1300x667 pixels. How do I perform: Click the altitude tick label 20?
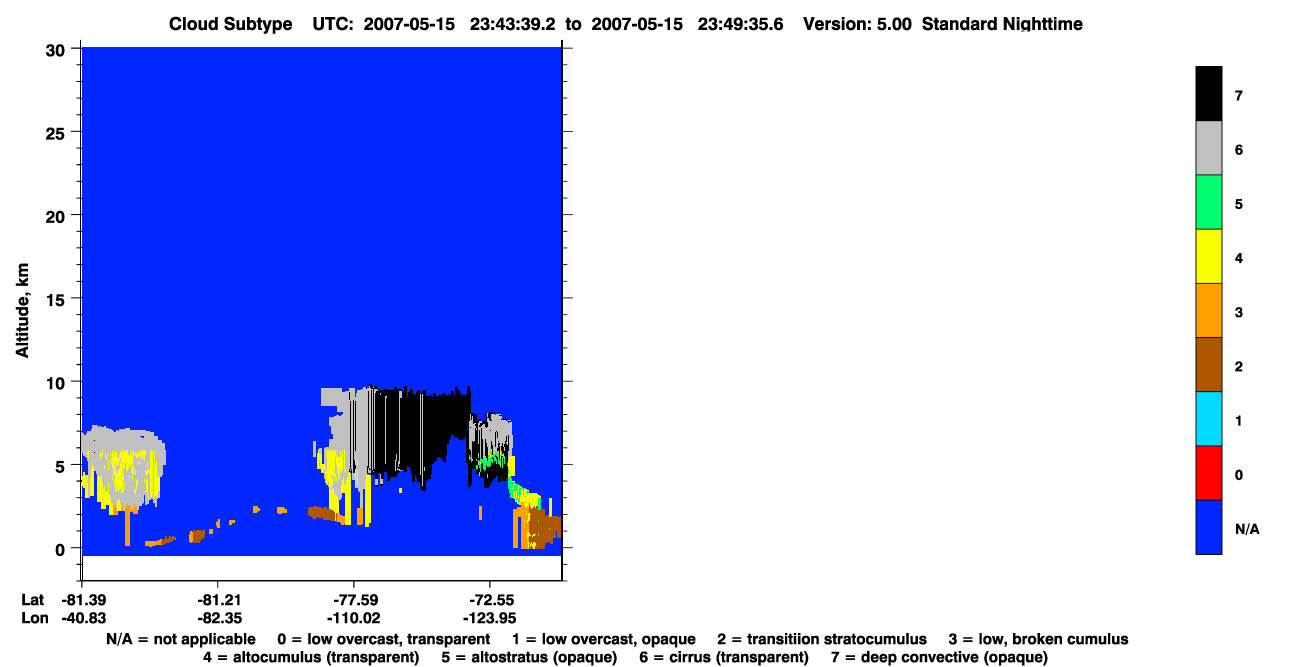click(x=56, y=215)
